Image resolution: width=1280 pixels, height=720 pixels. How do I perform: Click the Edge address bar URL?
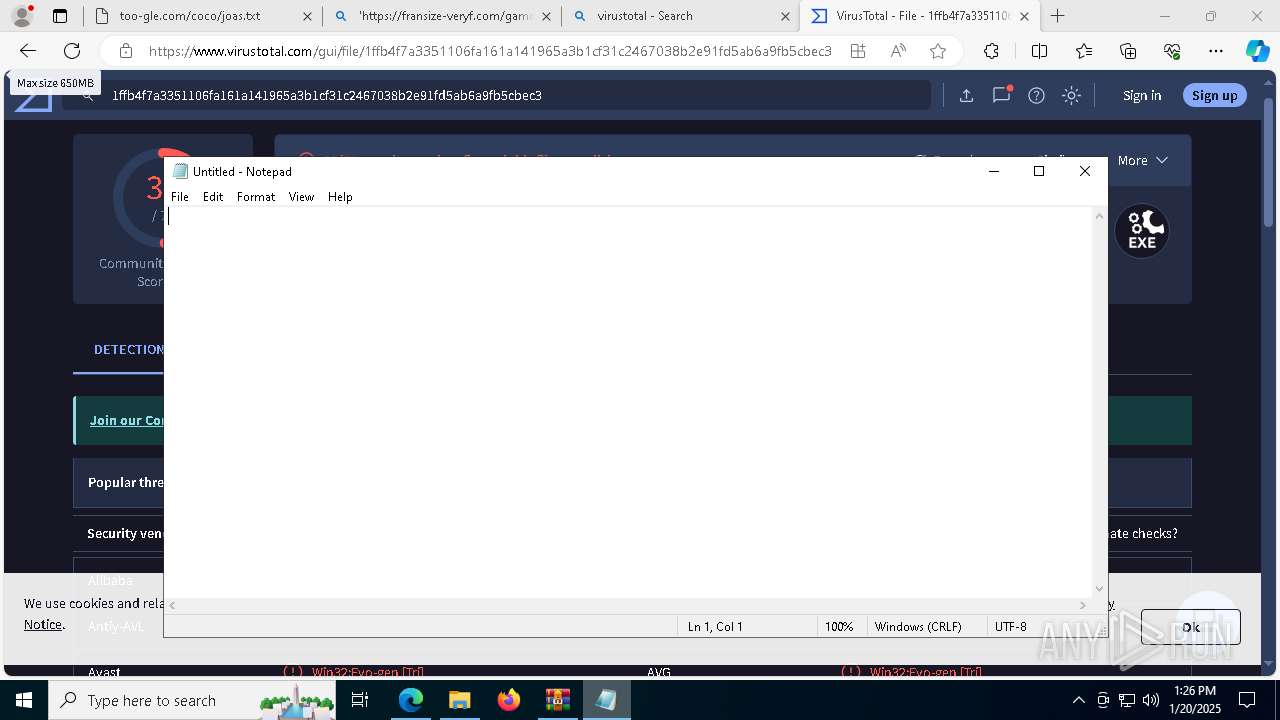coord(490,51)
